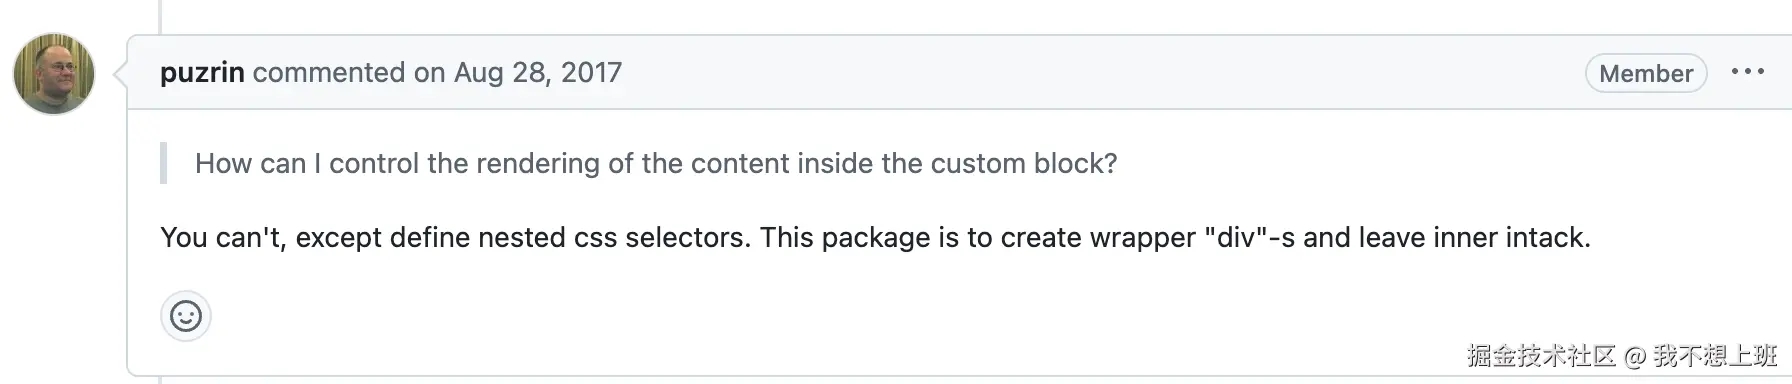Open the puzrin username link
This screenshot has width=1792, height=384.
202,72
